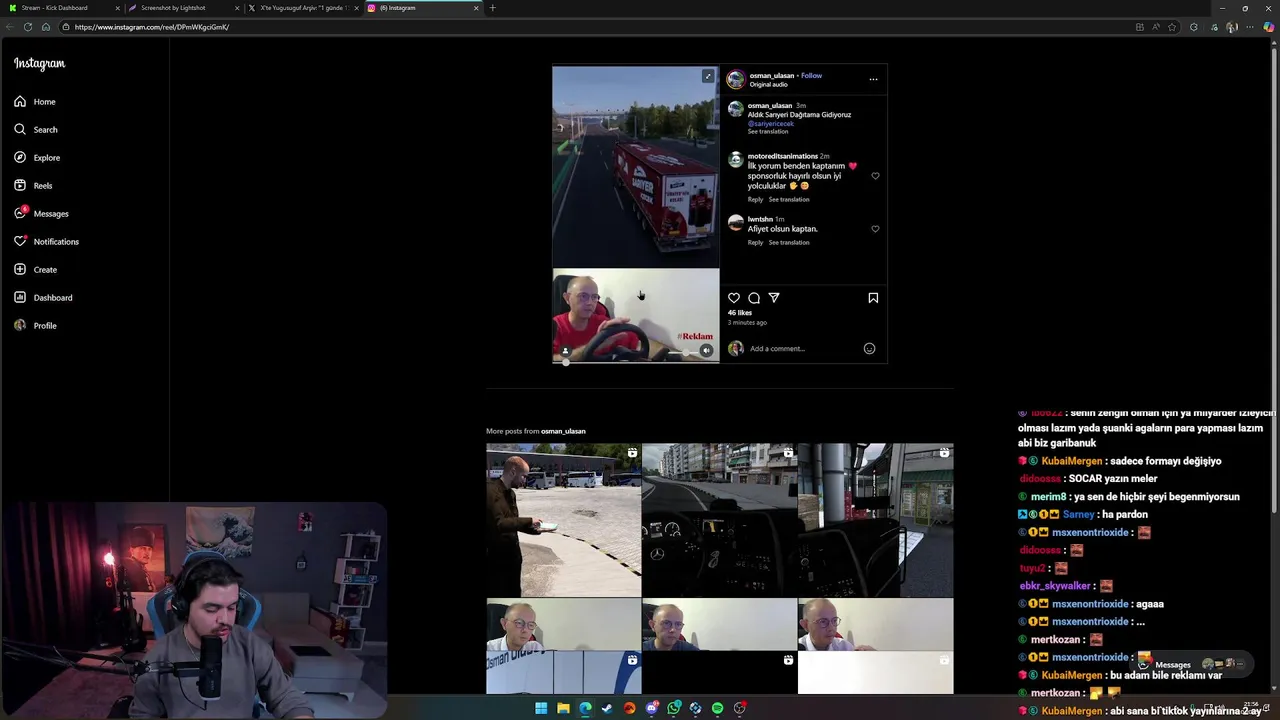Viewport: 1280px width, 720px height.
Task: Open Spotify from the taskbar
Action: click(x=717, y=708)
